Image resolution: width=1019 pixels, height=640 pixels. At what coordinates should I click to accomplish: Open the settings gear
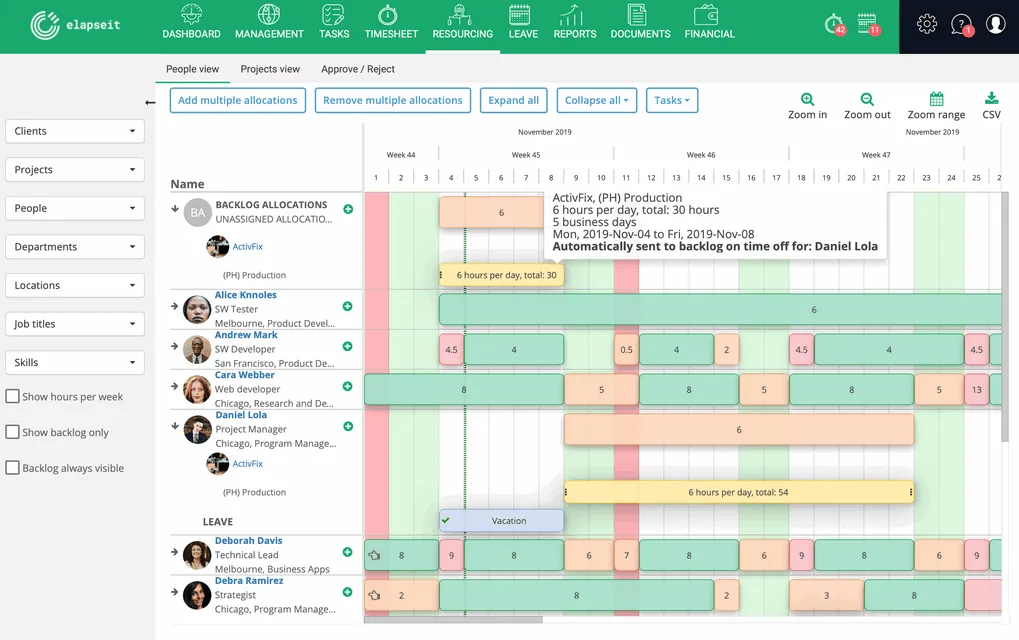tap(927, 24)
